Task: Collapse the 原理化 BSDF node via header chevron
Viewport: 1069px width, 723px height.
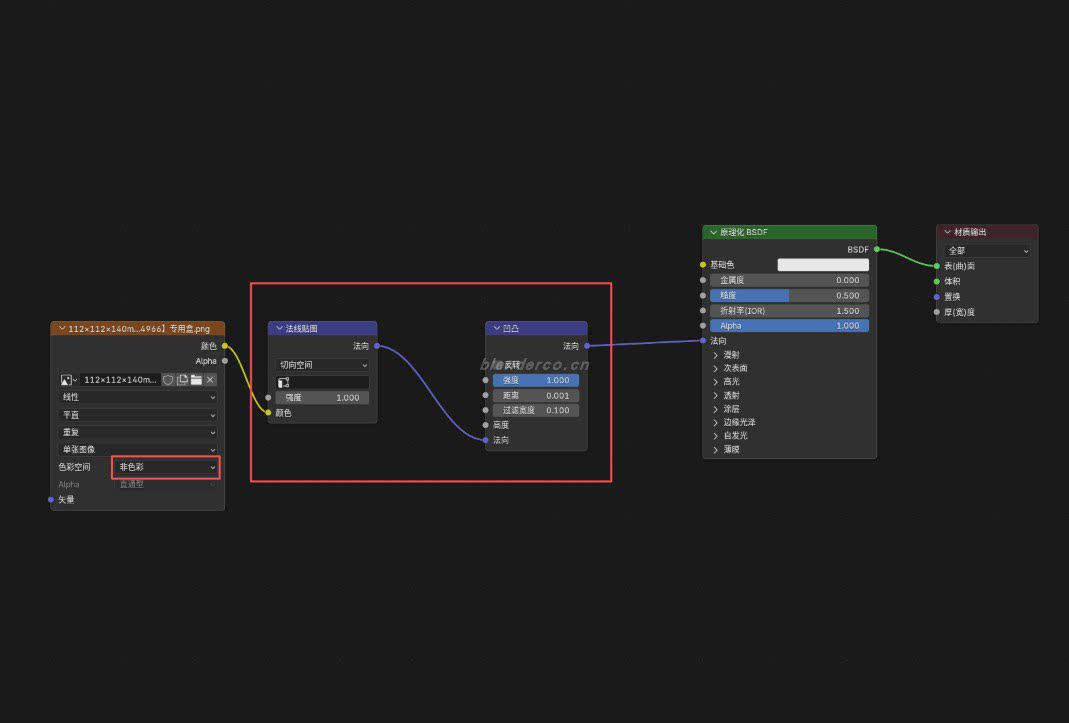Action: 713,233
